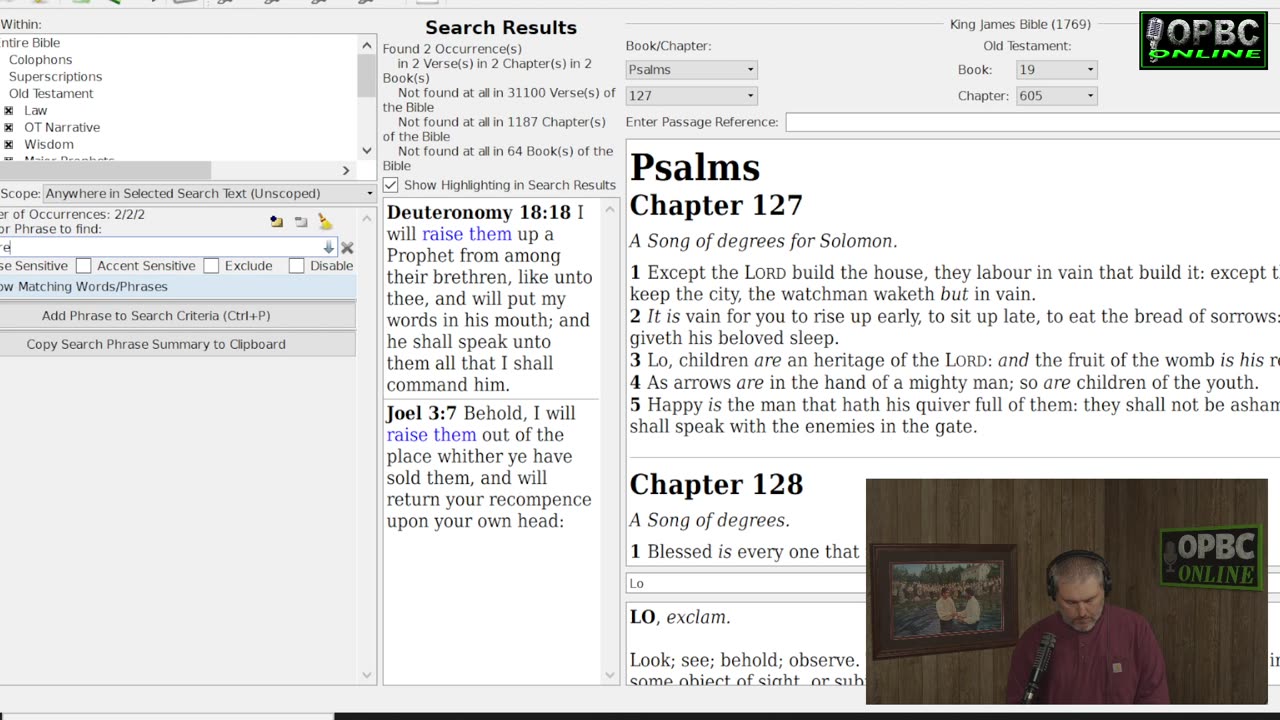
Task: Click Found 2 Occurrence(s) summary text
Action: (x=452, y=49)
